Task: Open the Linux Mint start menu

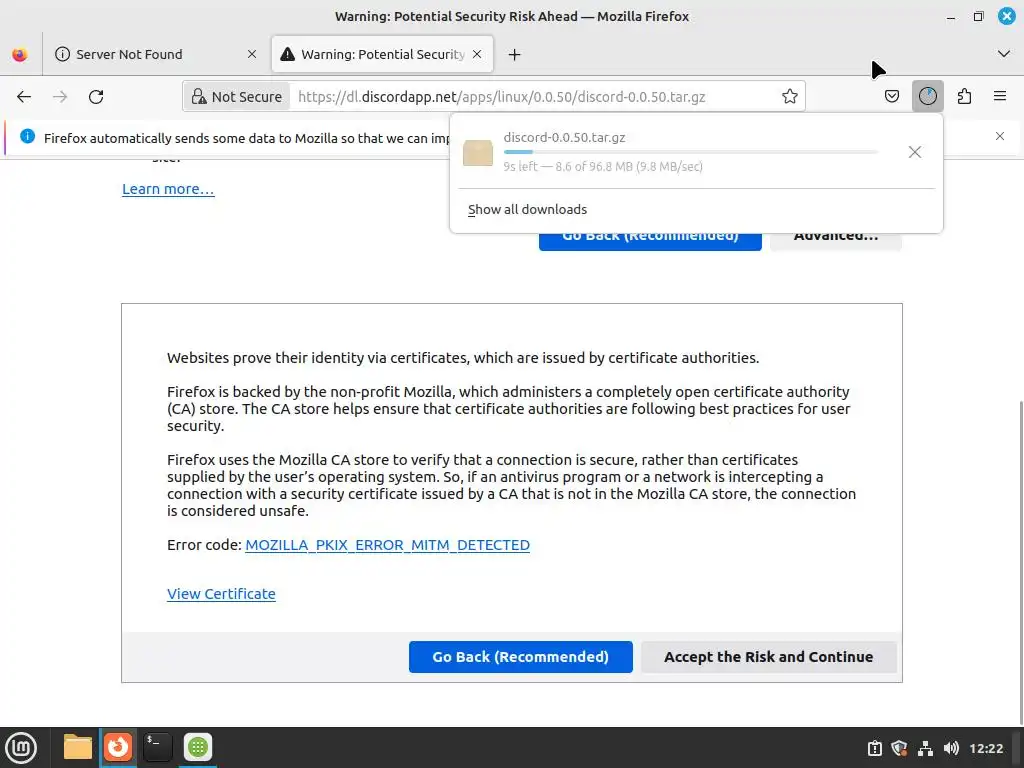Action: tap(21, 748)
